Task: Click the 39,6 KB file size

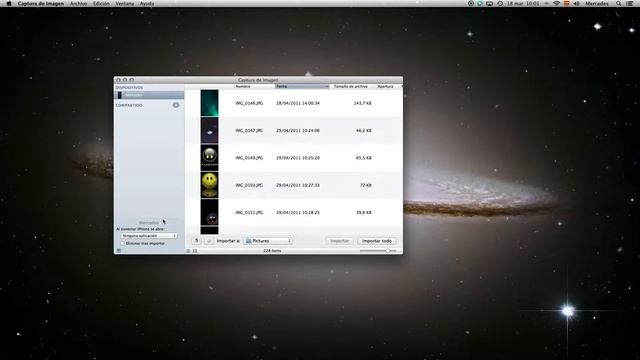Action: pyautogui.click(x=364, y=212)
